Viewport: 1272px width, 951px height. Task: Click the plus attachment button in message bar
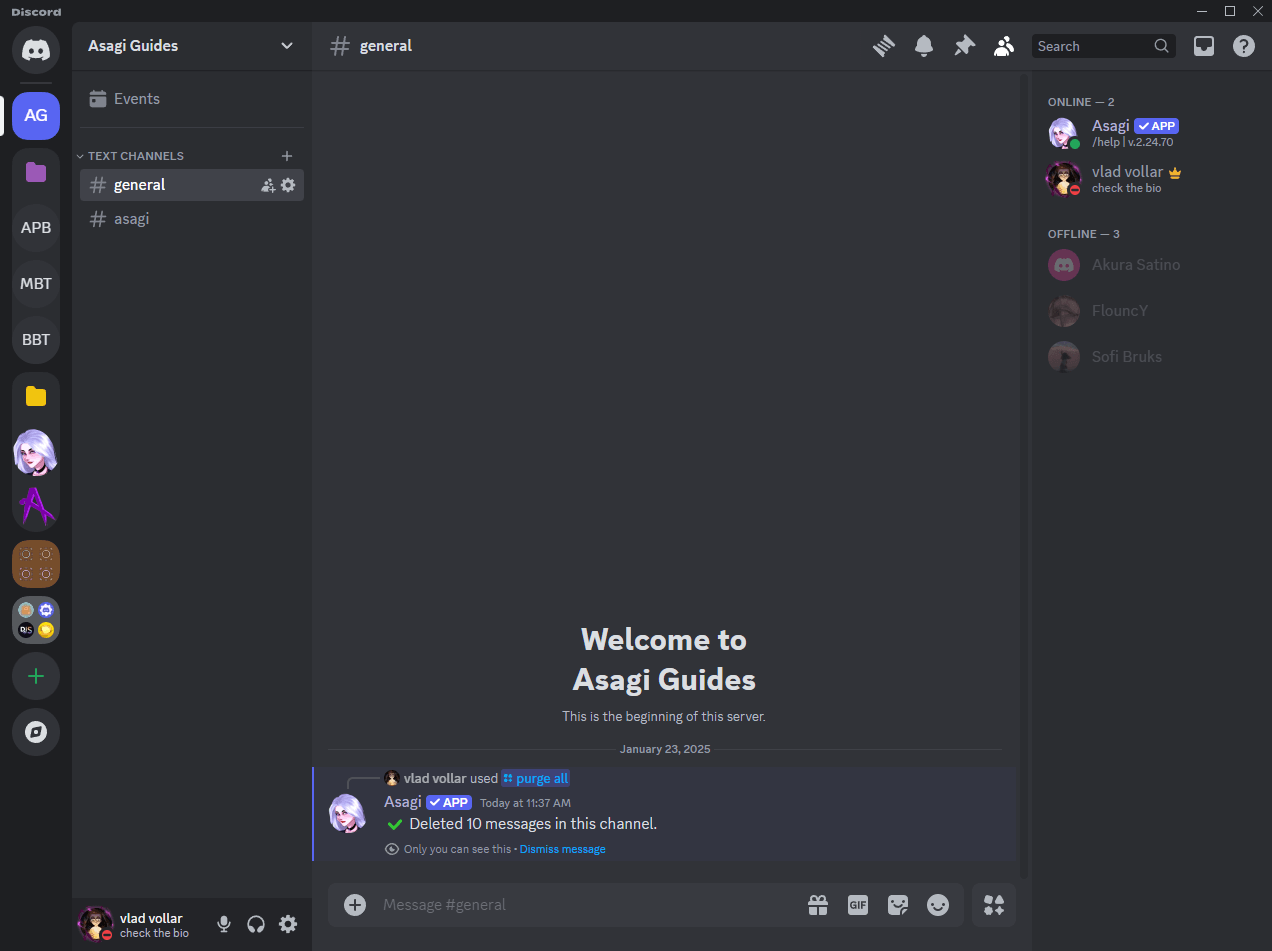[x=355, y=905]
